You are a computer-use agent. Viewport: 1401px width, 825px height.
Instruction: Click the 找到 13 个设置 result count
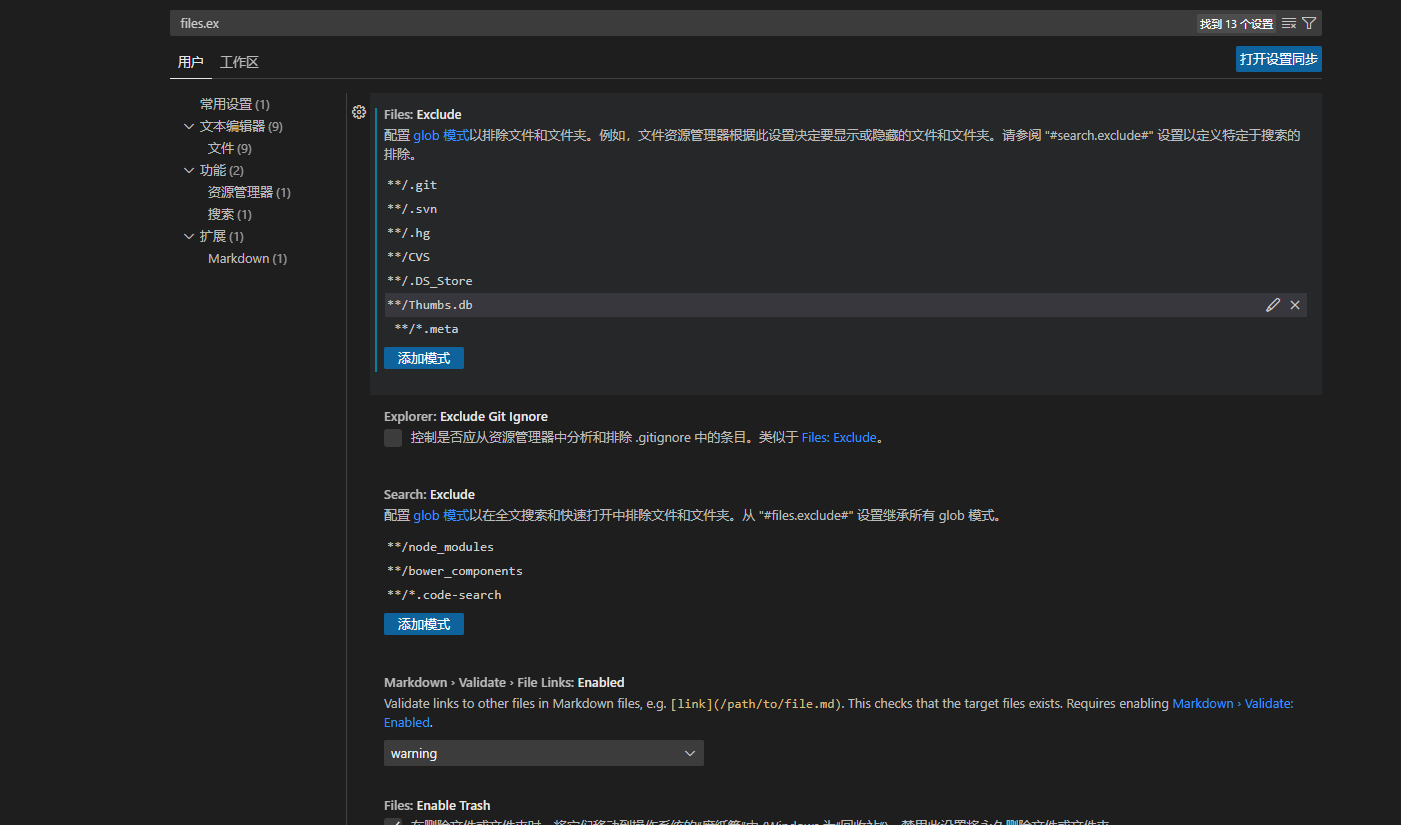(1236, 23)
